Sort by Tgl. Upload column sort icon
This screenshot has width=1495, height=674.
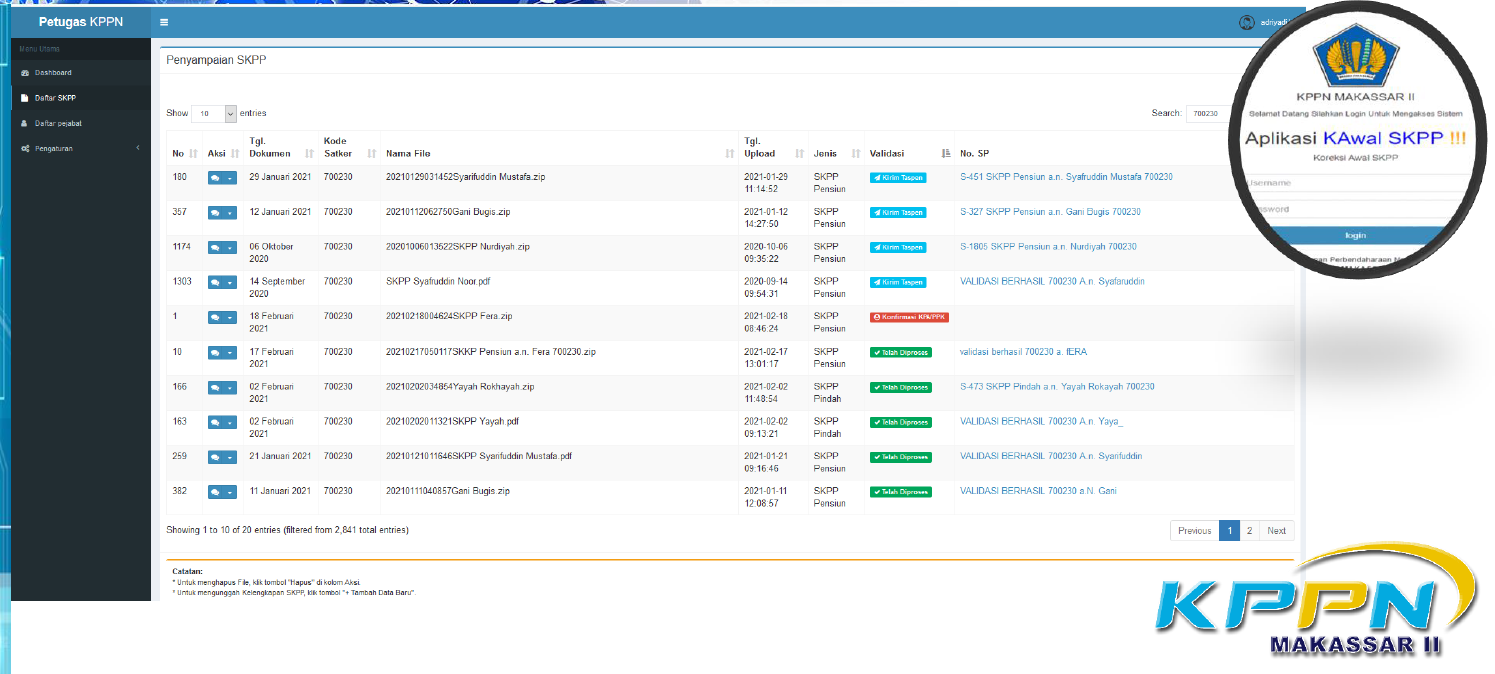[x=799, y=154]
